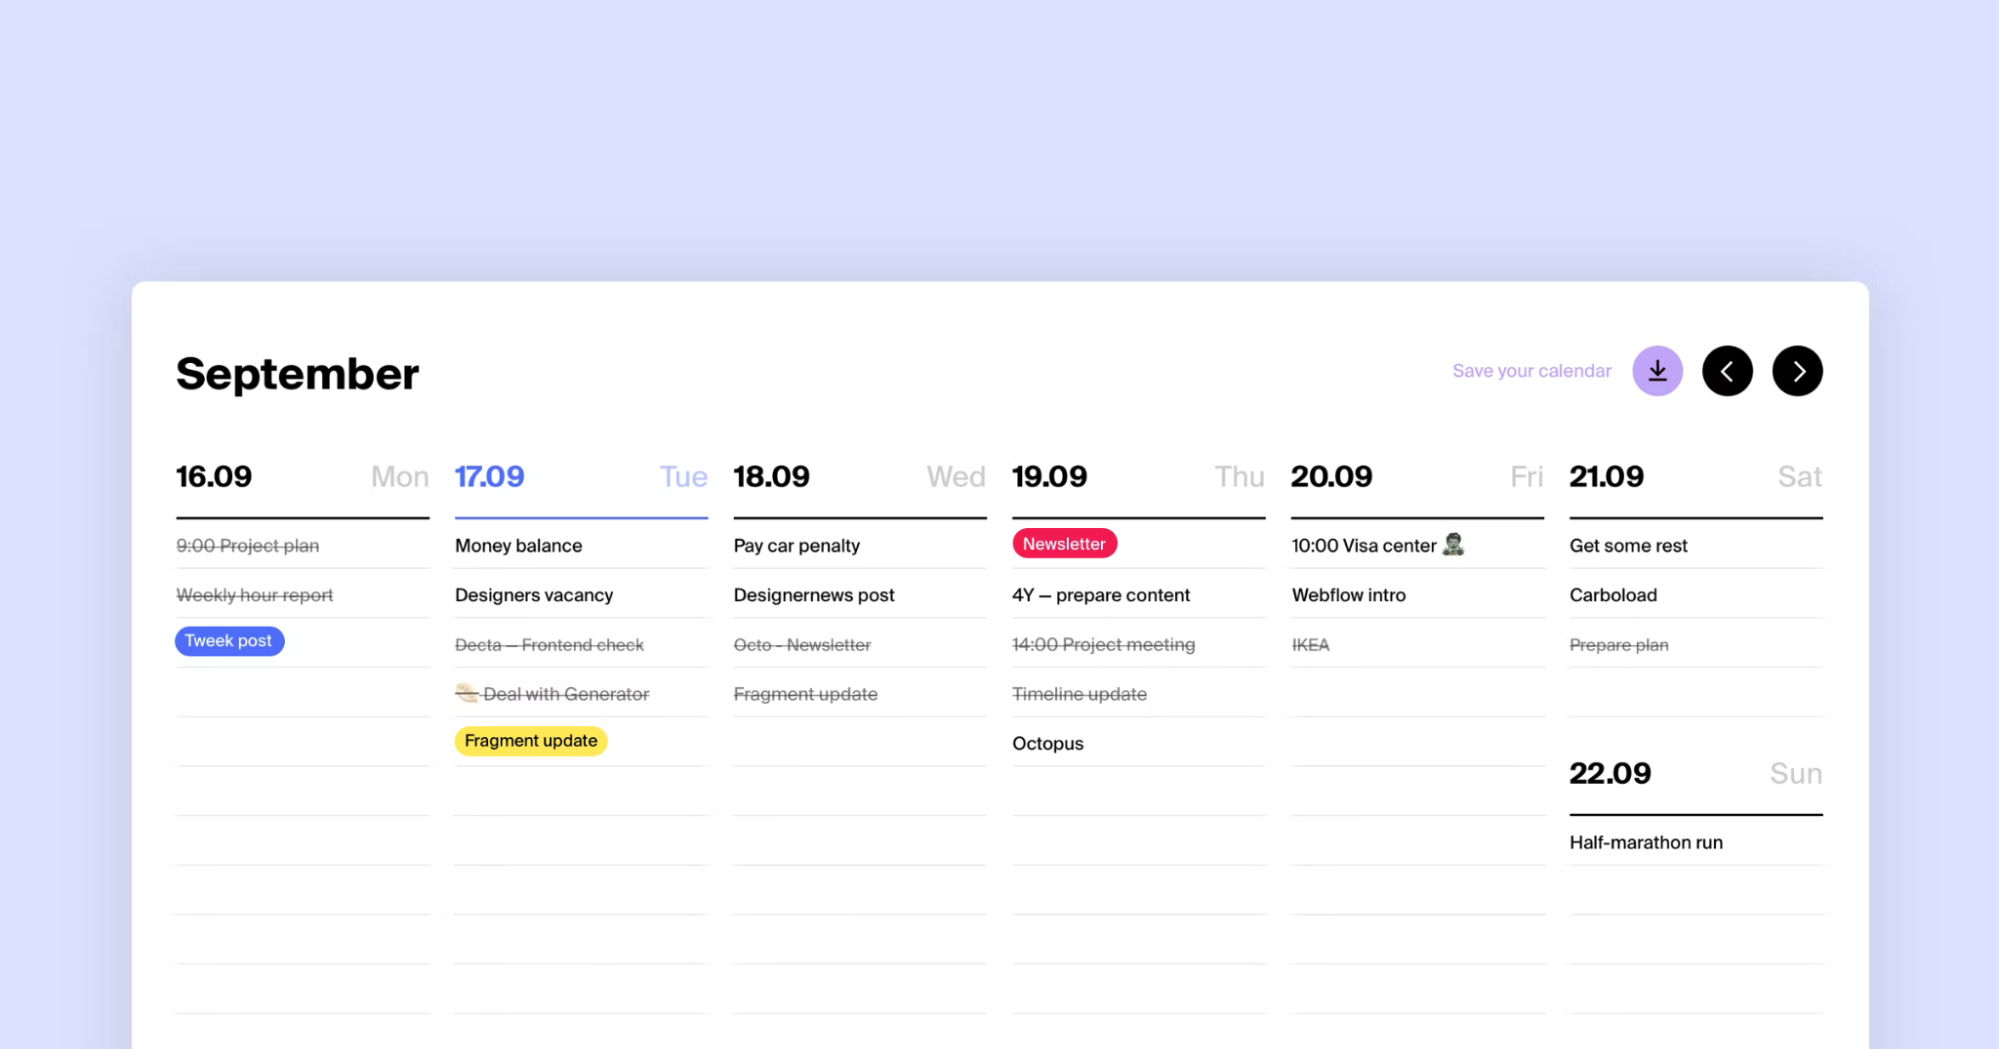Click the zombie emoji next to Visa center
This screenshot has width=1999, height=1050.
click(x=1455, y=545)
